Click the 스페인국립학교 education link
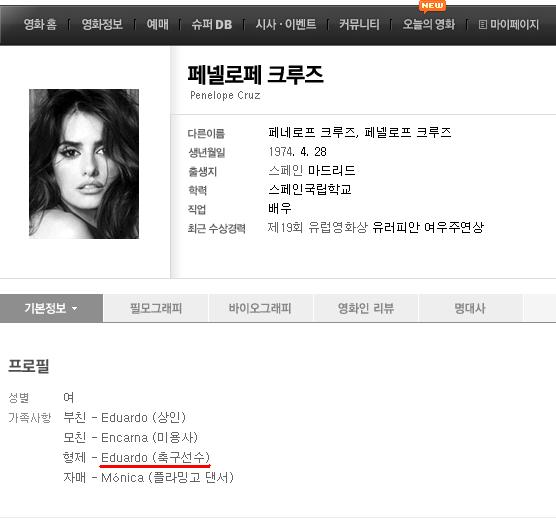 pos(310,189)
